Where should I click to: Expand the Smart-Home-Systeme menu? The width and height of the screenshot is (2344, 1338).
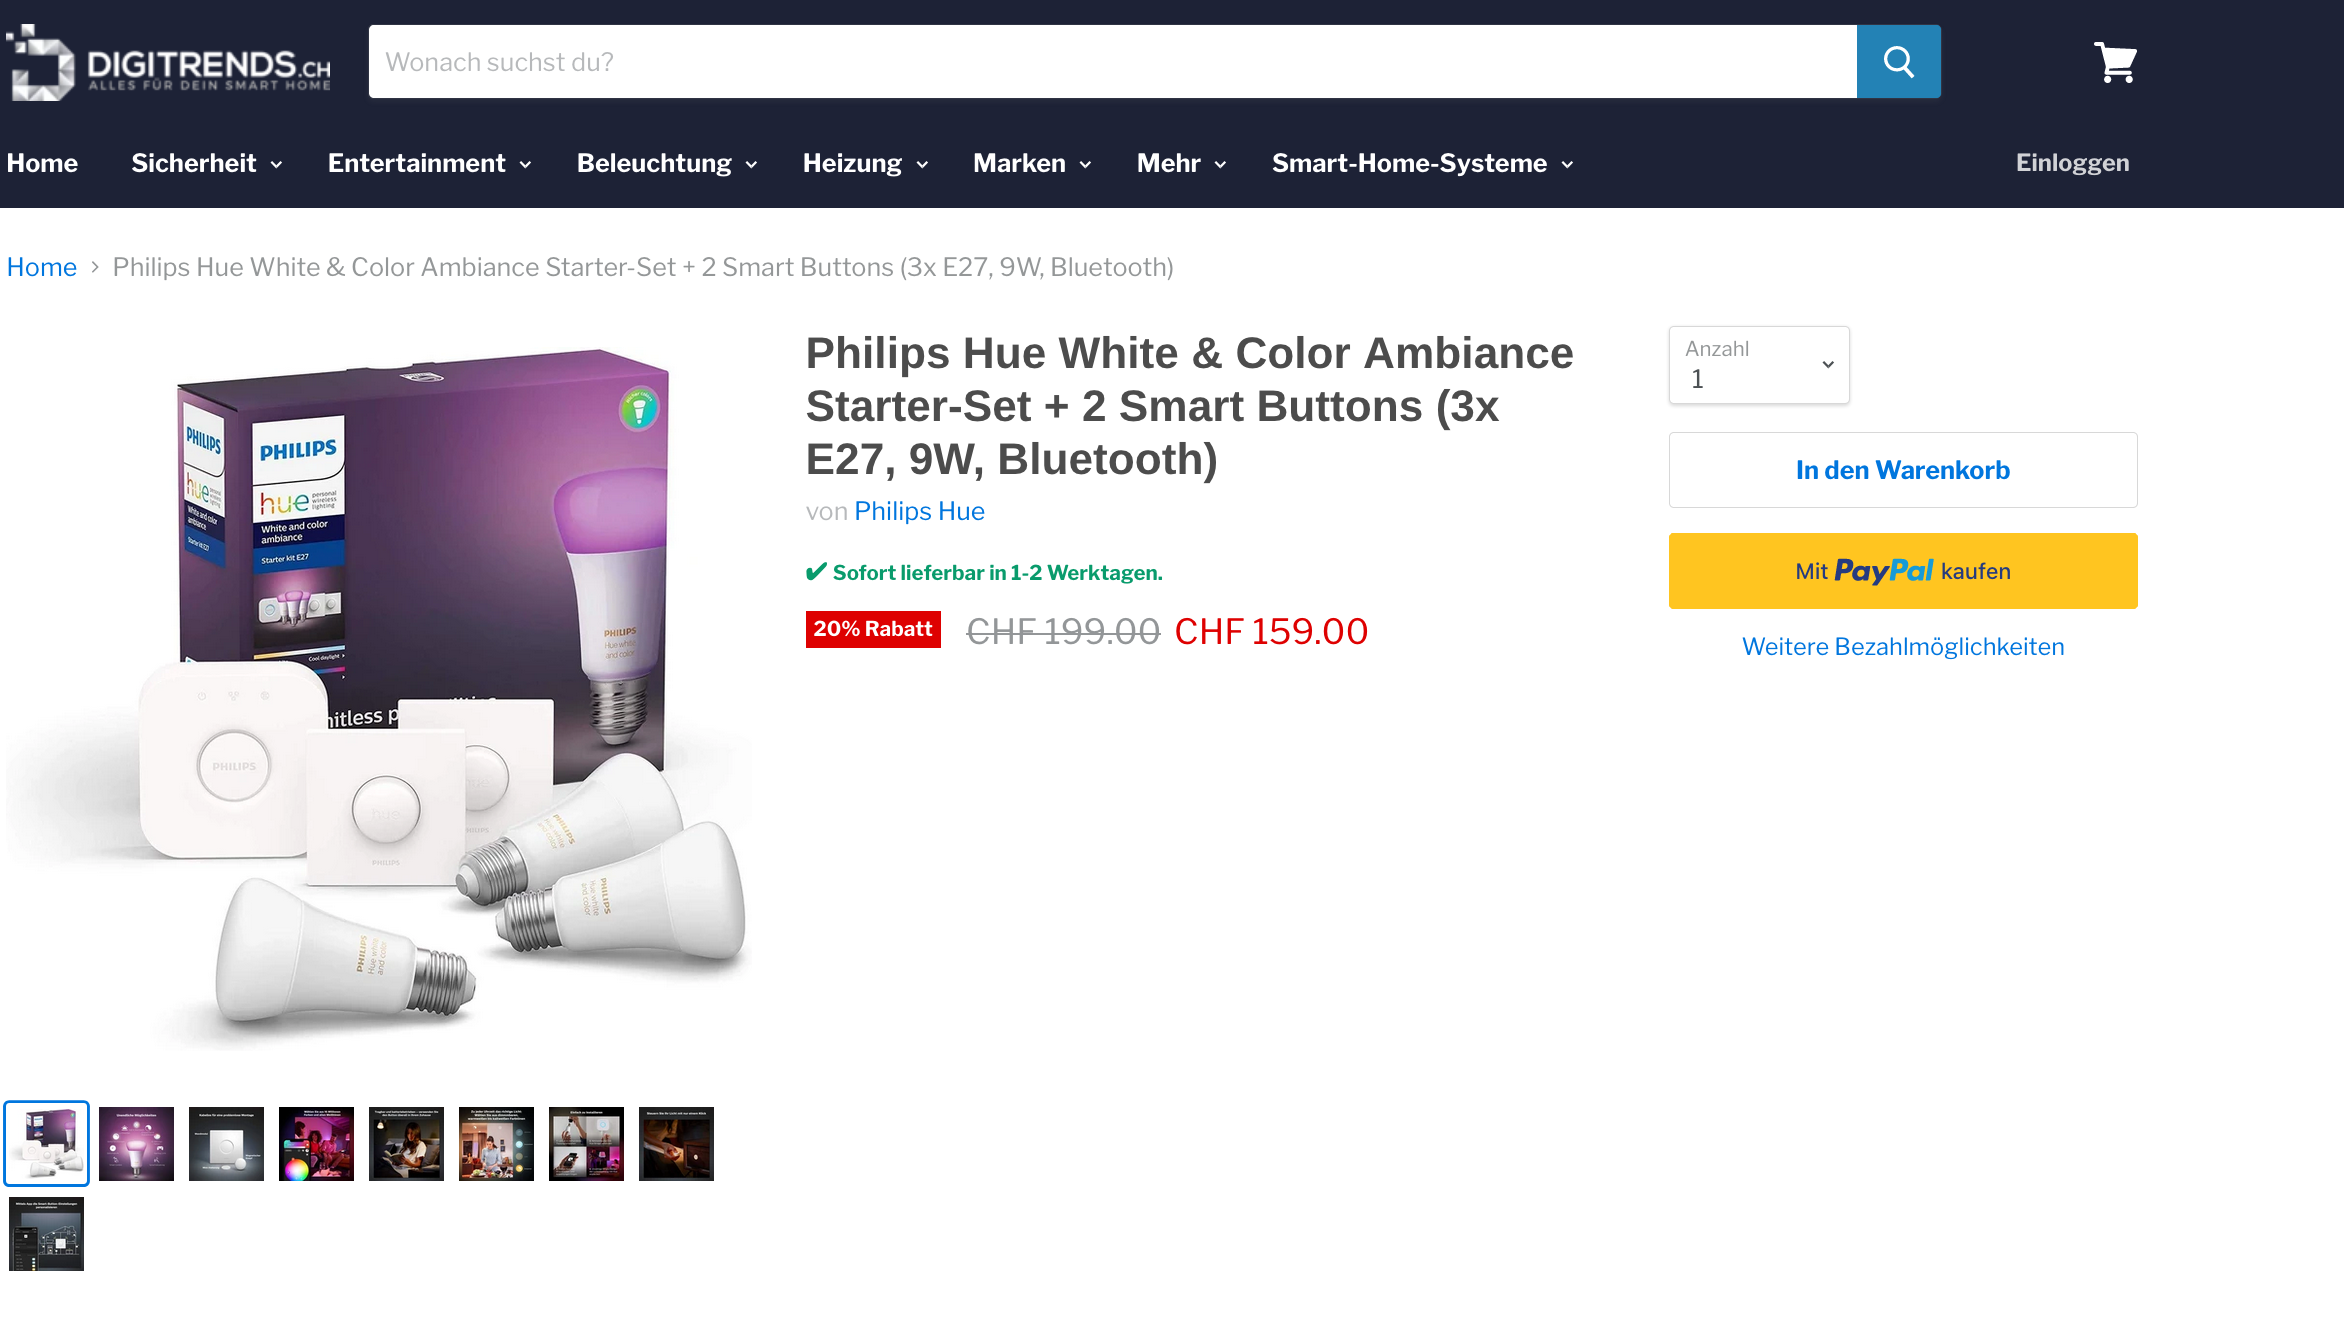(1422, 163)
